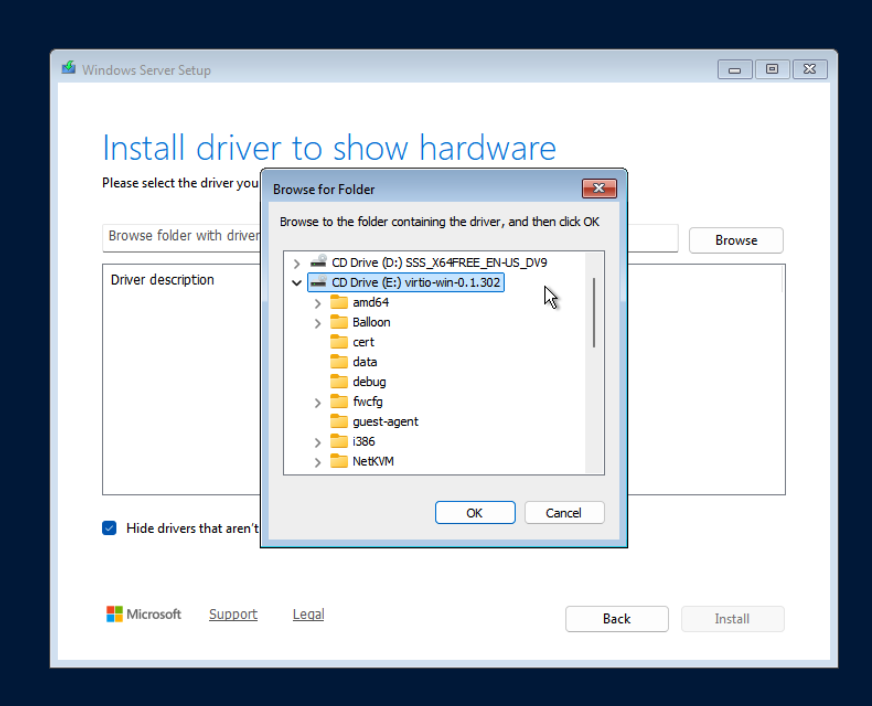Click the cert folder icon
The image size is (872, 706).
(x=339, y=342)
